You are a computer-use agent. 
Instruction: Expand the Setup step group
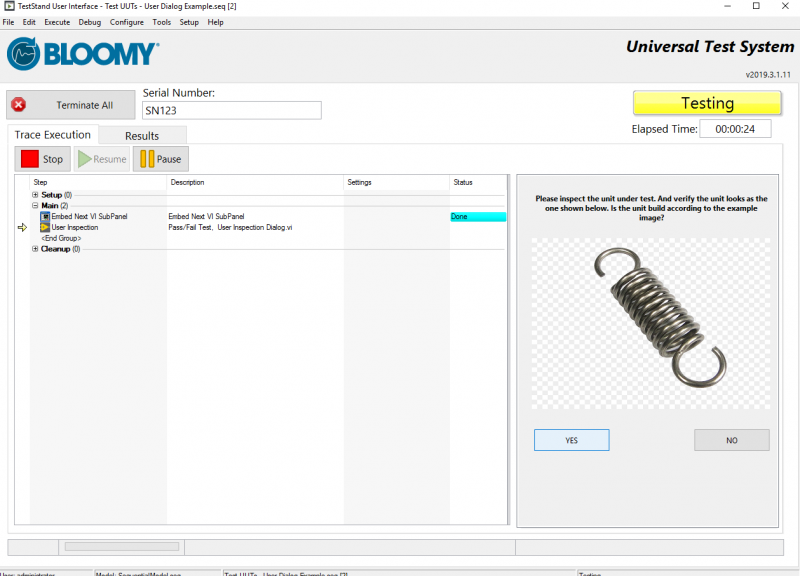coord(35,195)
